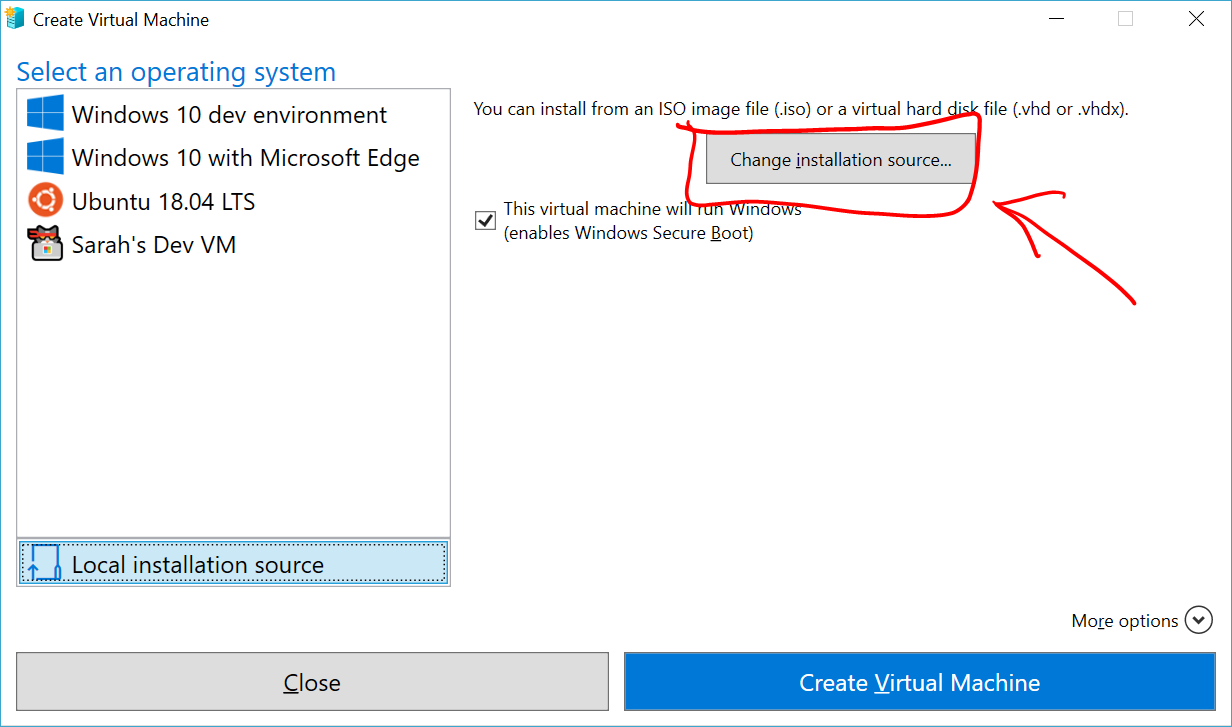1232x727 pixels.
Task: Click the Local installation source icon
Action: (x=42, y=563)
